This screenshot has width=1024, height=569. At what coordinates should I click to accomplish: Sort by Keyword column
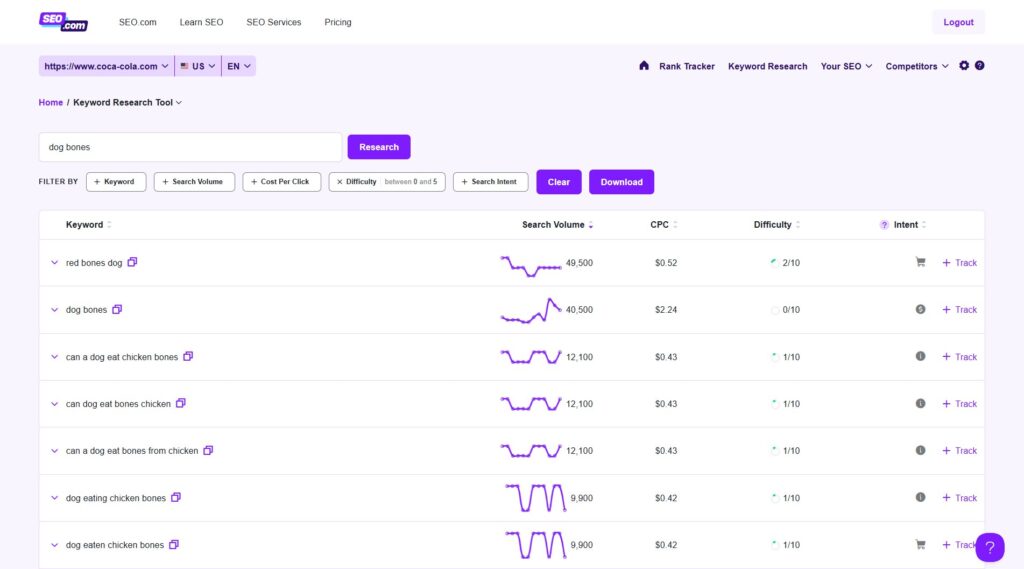tap(109, 225)
